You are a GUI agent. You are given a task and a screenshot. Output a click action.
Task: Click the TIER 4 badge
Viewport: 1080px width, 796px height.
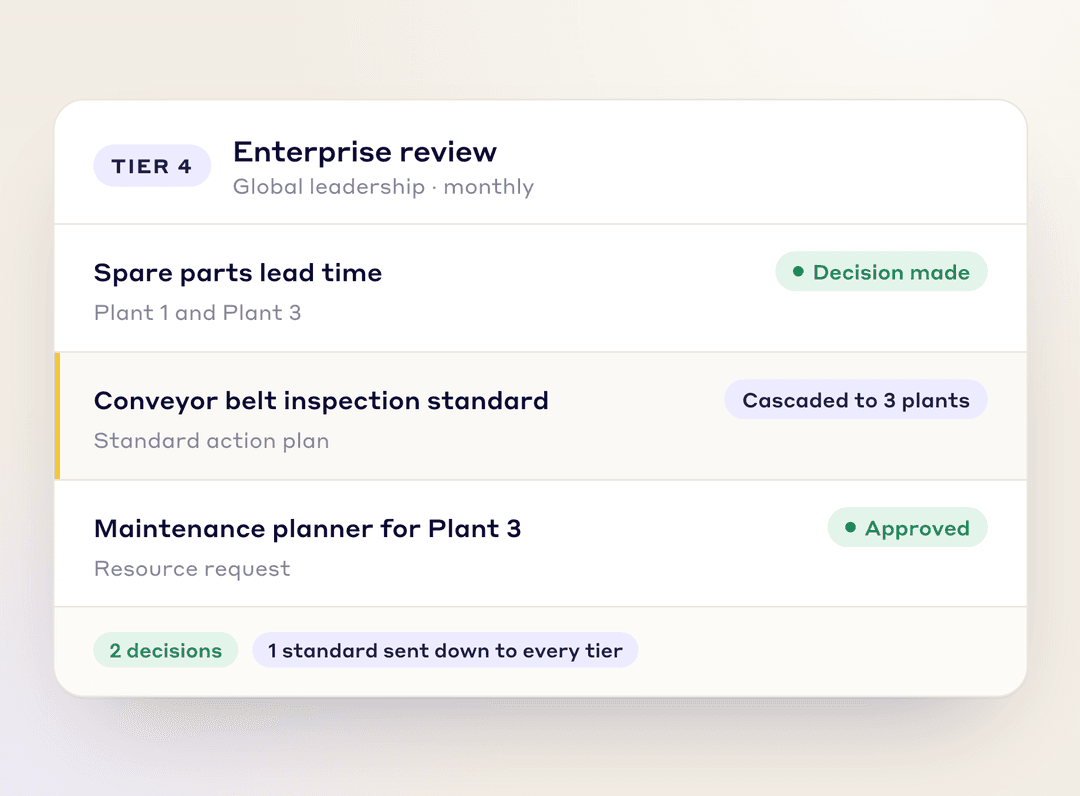(x=152, y=166)
